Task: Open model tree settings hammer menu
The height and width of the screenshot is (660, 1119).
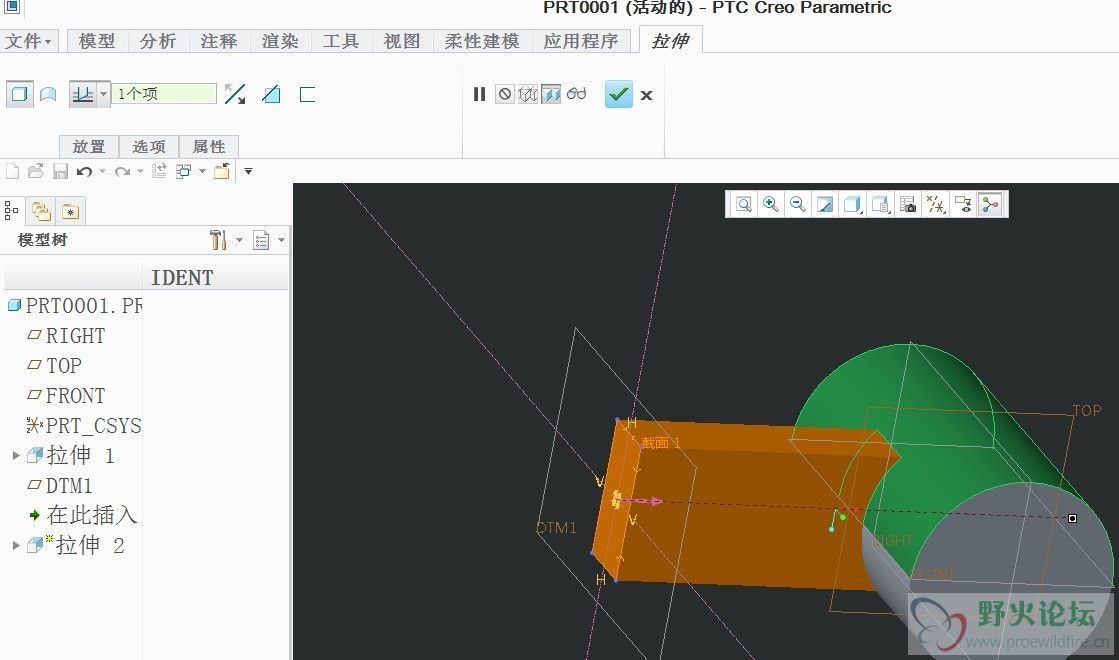Action: (218, 240)
